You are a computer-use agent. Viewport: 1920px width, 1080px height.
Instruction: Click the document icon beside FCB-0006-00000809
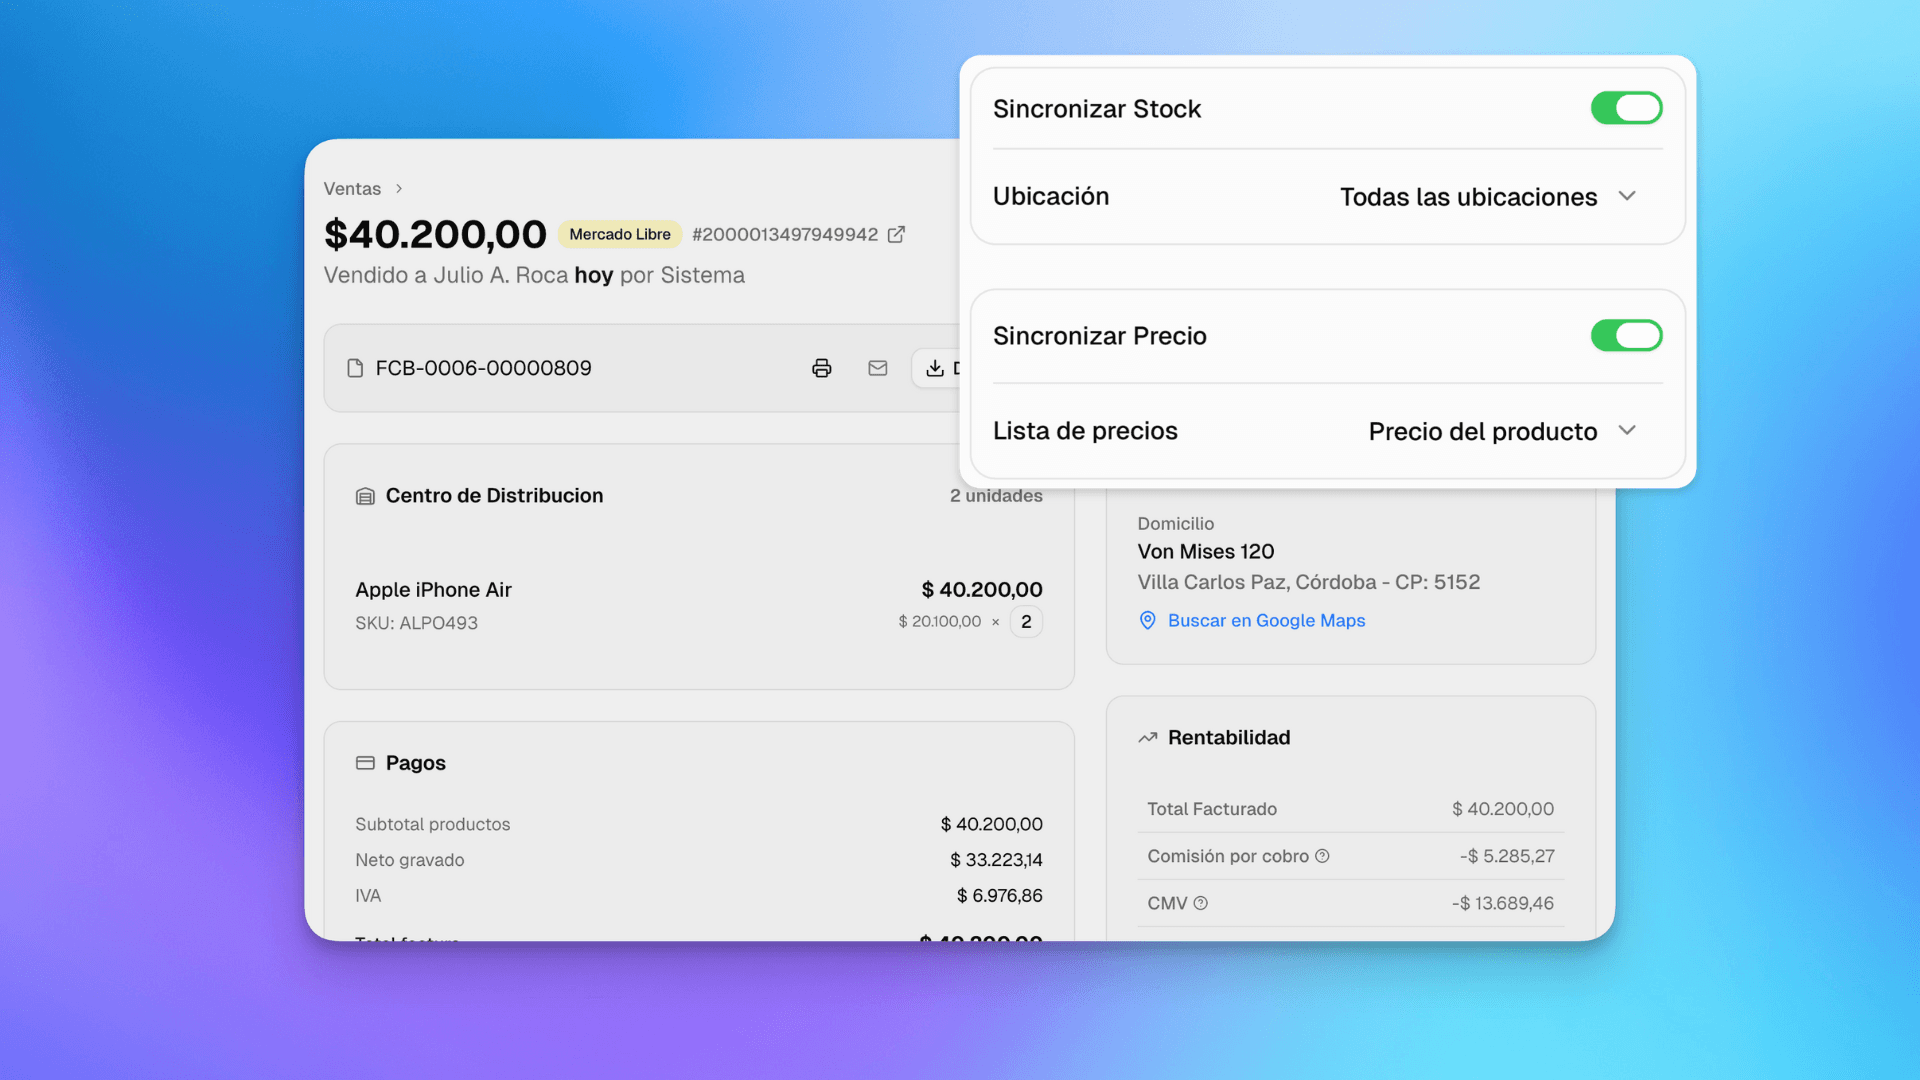pos(356,368)
